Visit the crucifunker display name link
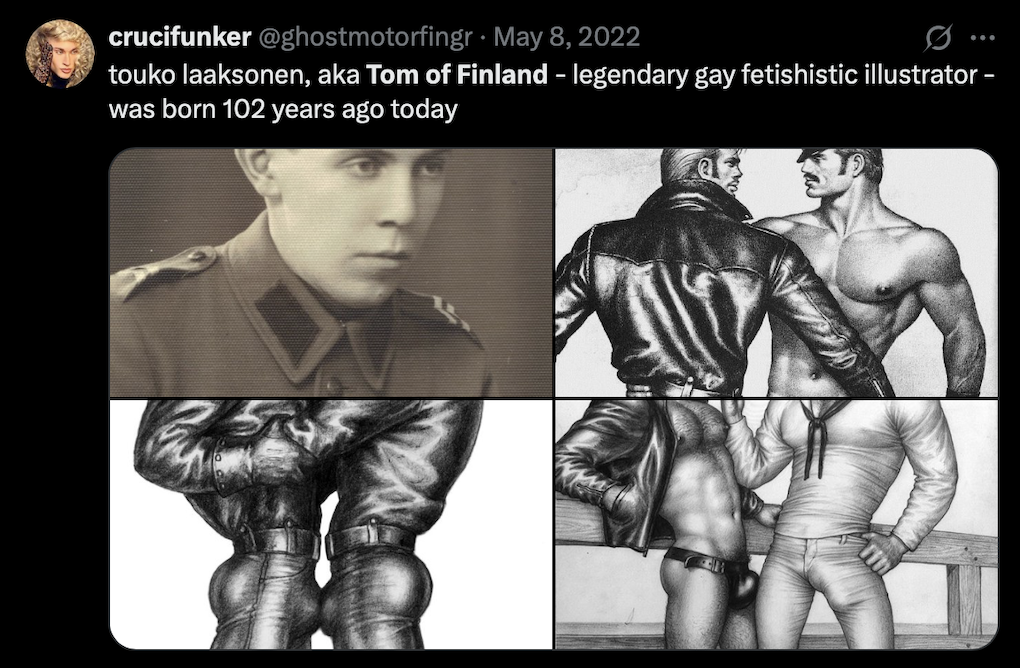Viewport: 1020px width, 668px height. click(180, 37)
